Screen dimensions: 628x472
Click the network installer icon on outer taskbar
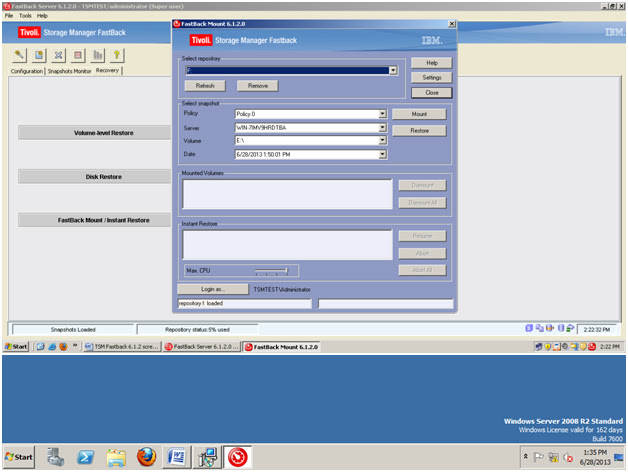coord(207,457)
